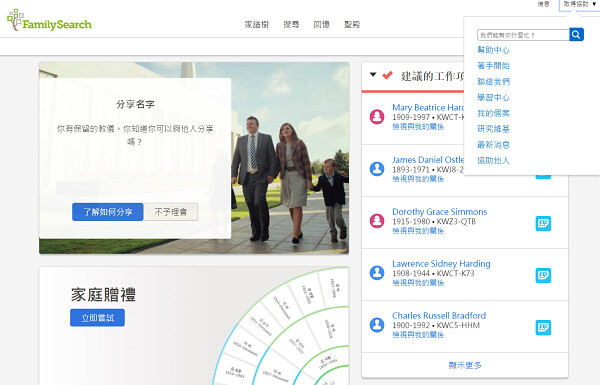Click temple card icon beside Charles Russell Bradford
Image resolution: width=600 pixels, height=385 pixels.
[543, 328]
